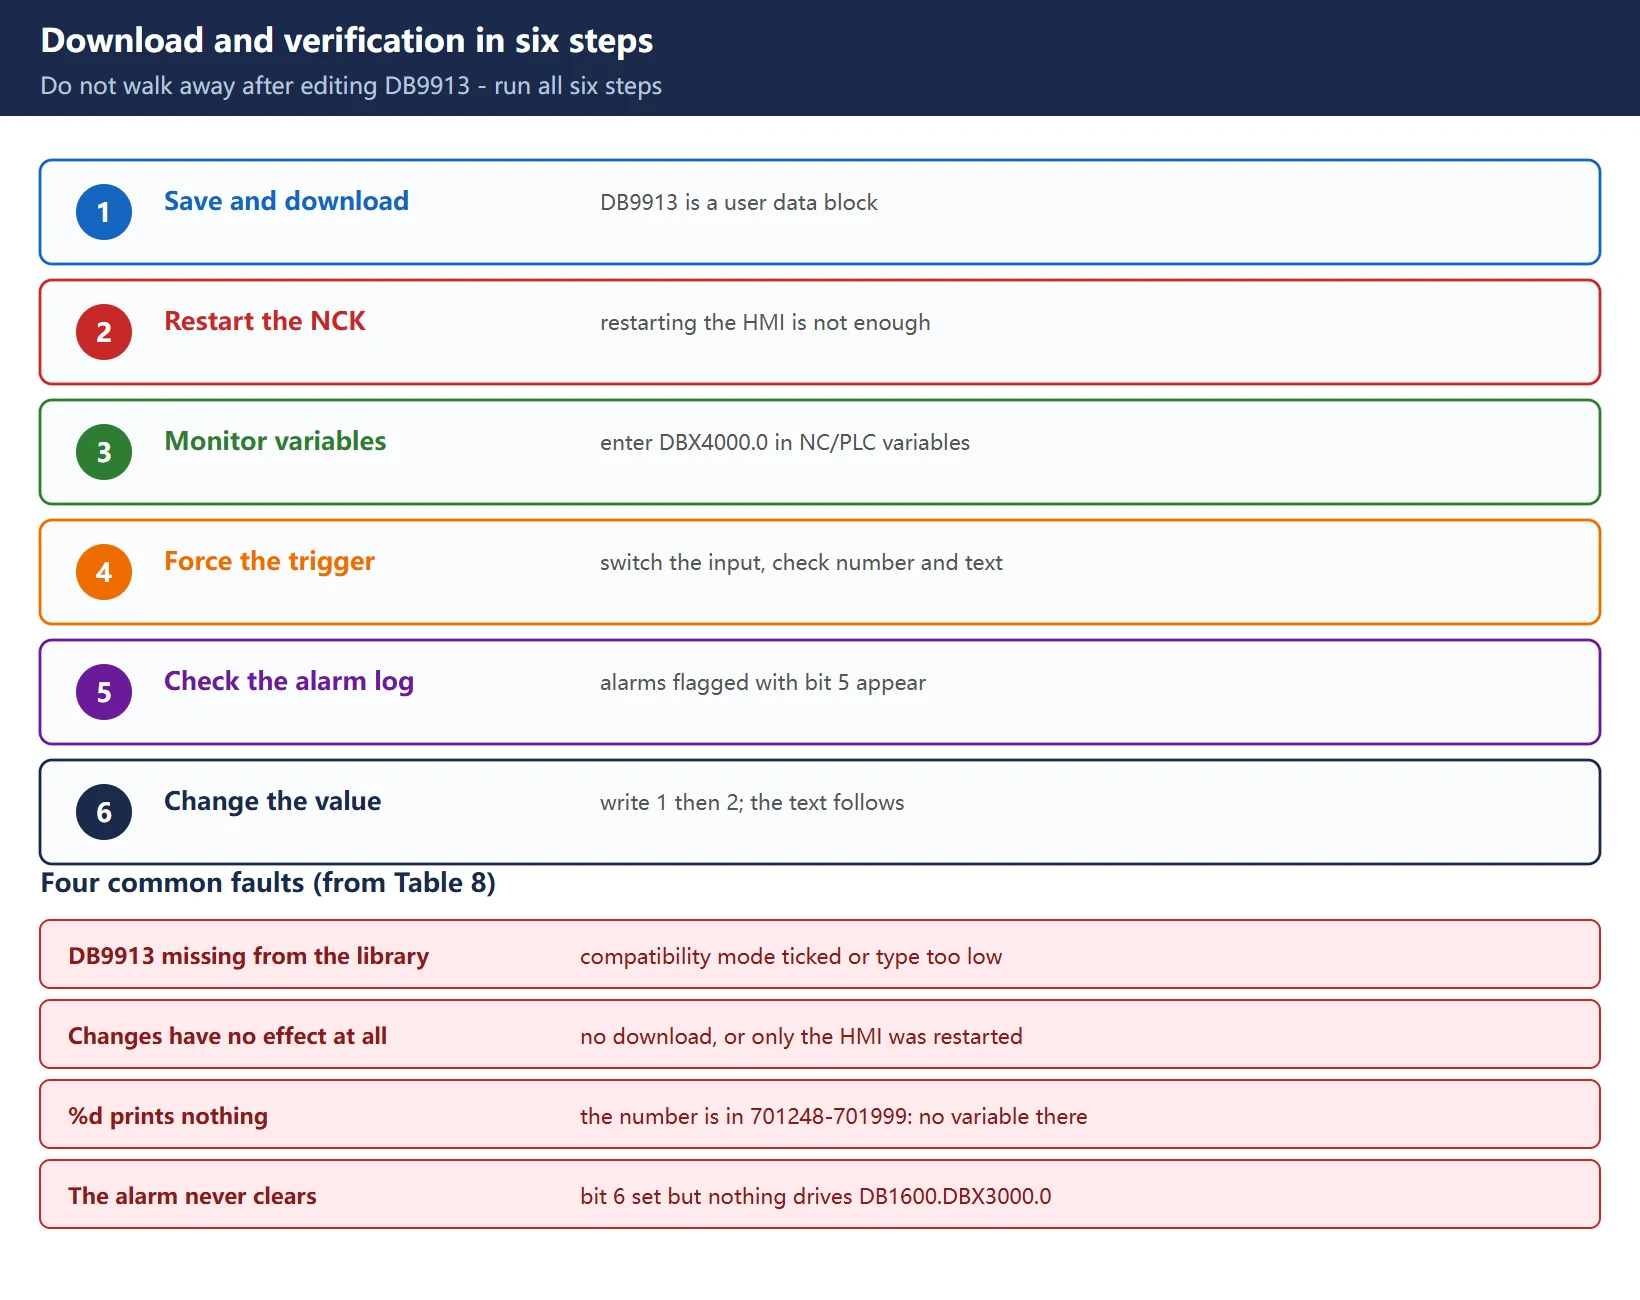Viewport: 1640px width, 1300px height.
Task: Click 'compatibility mode ticked or type too low'
Action: [790, 956]
